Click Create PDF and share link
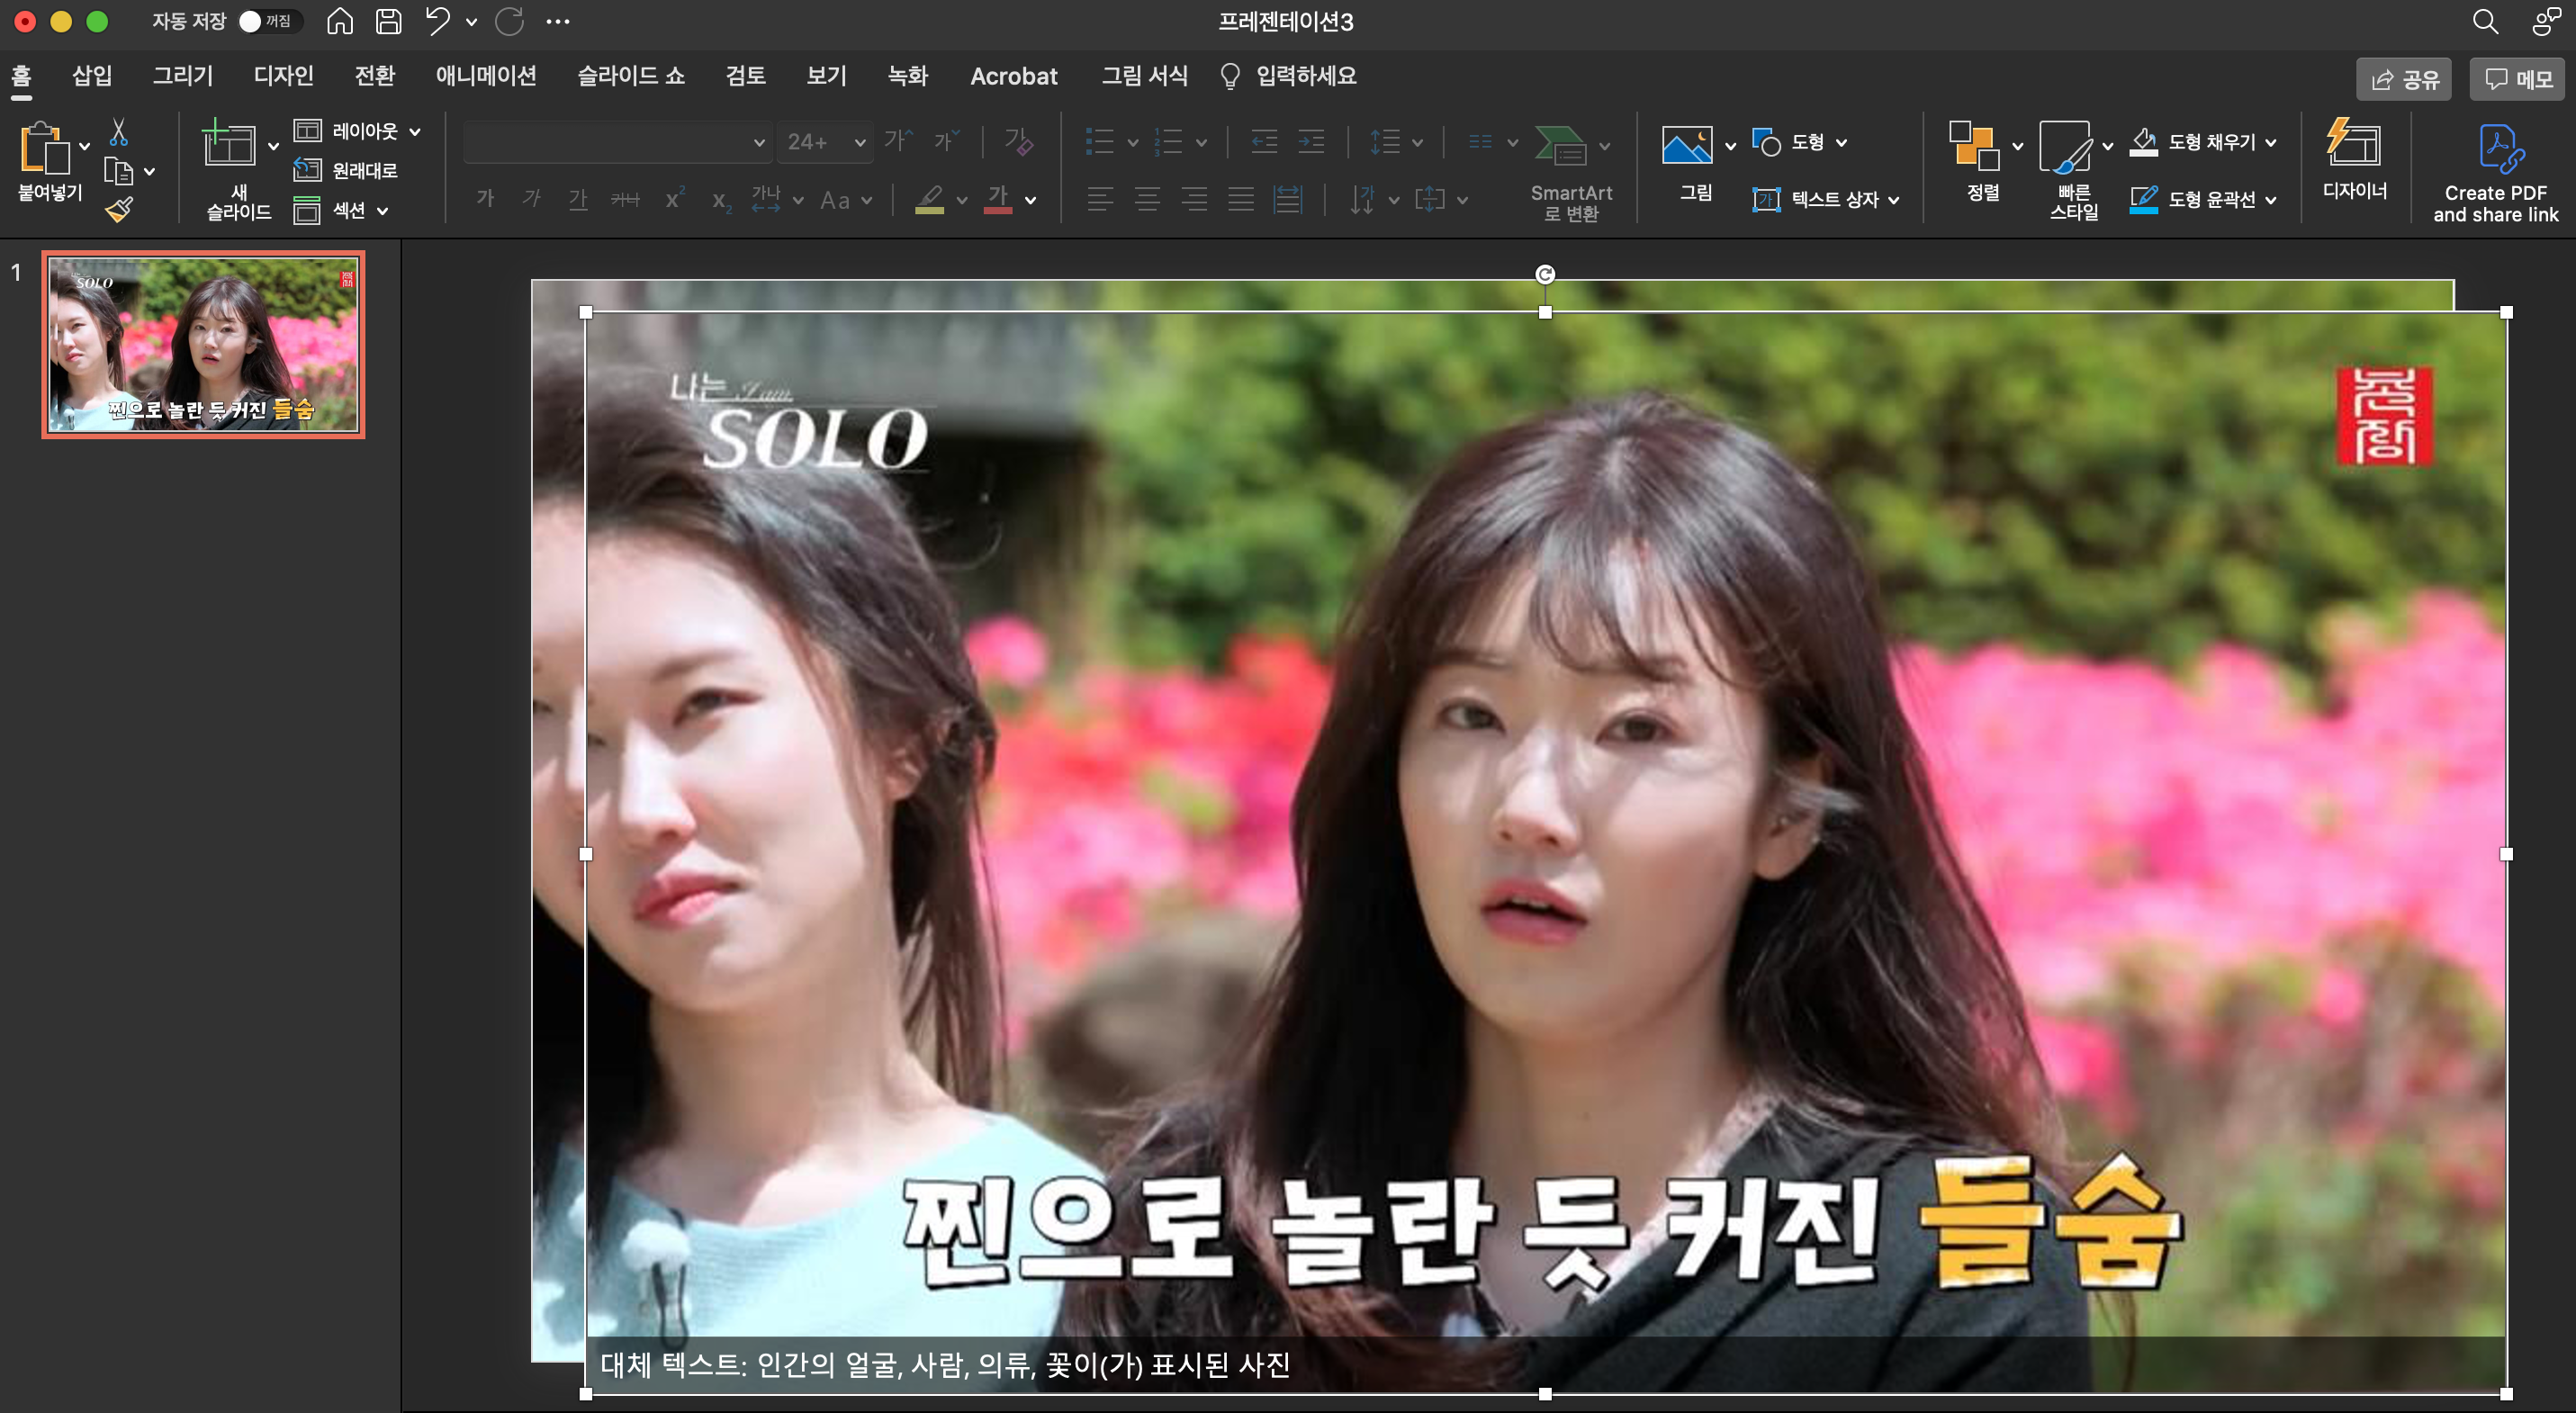 [2495, 172]
